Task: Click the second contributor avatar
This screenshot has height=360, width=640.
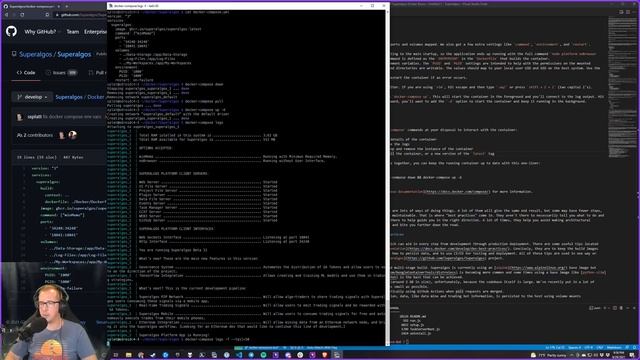Action: pos(73,135)
